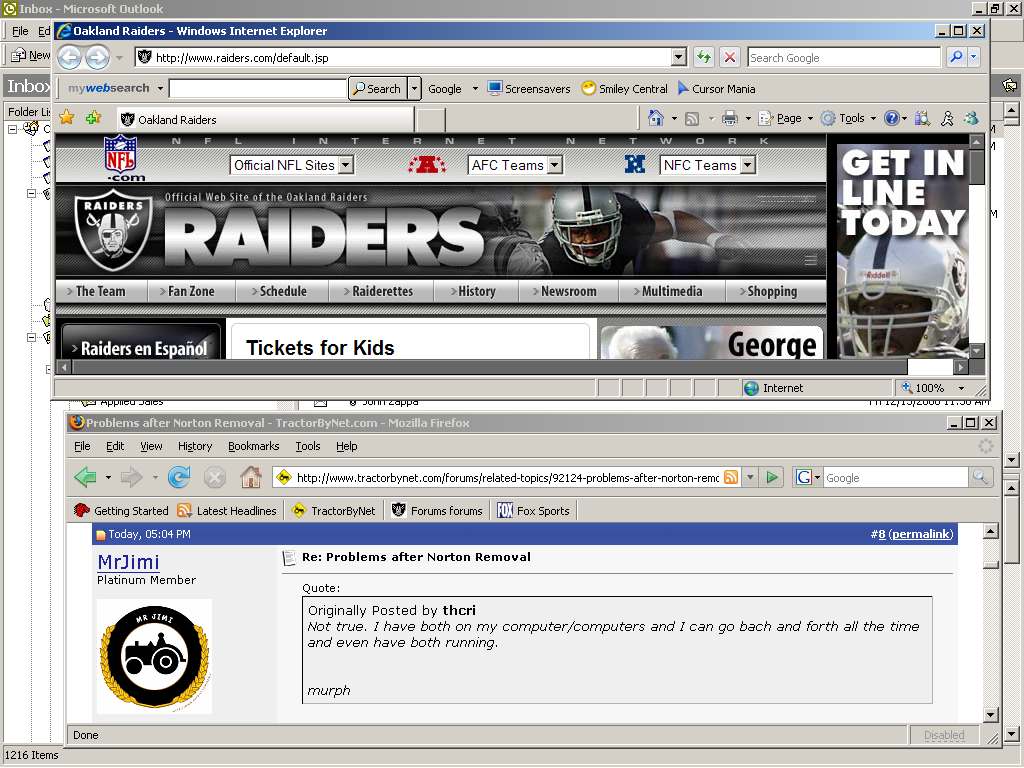Open the Firefox History menu
Screen dimensions: 1024x768
[195, 446]
